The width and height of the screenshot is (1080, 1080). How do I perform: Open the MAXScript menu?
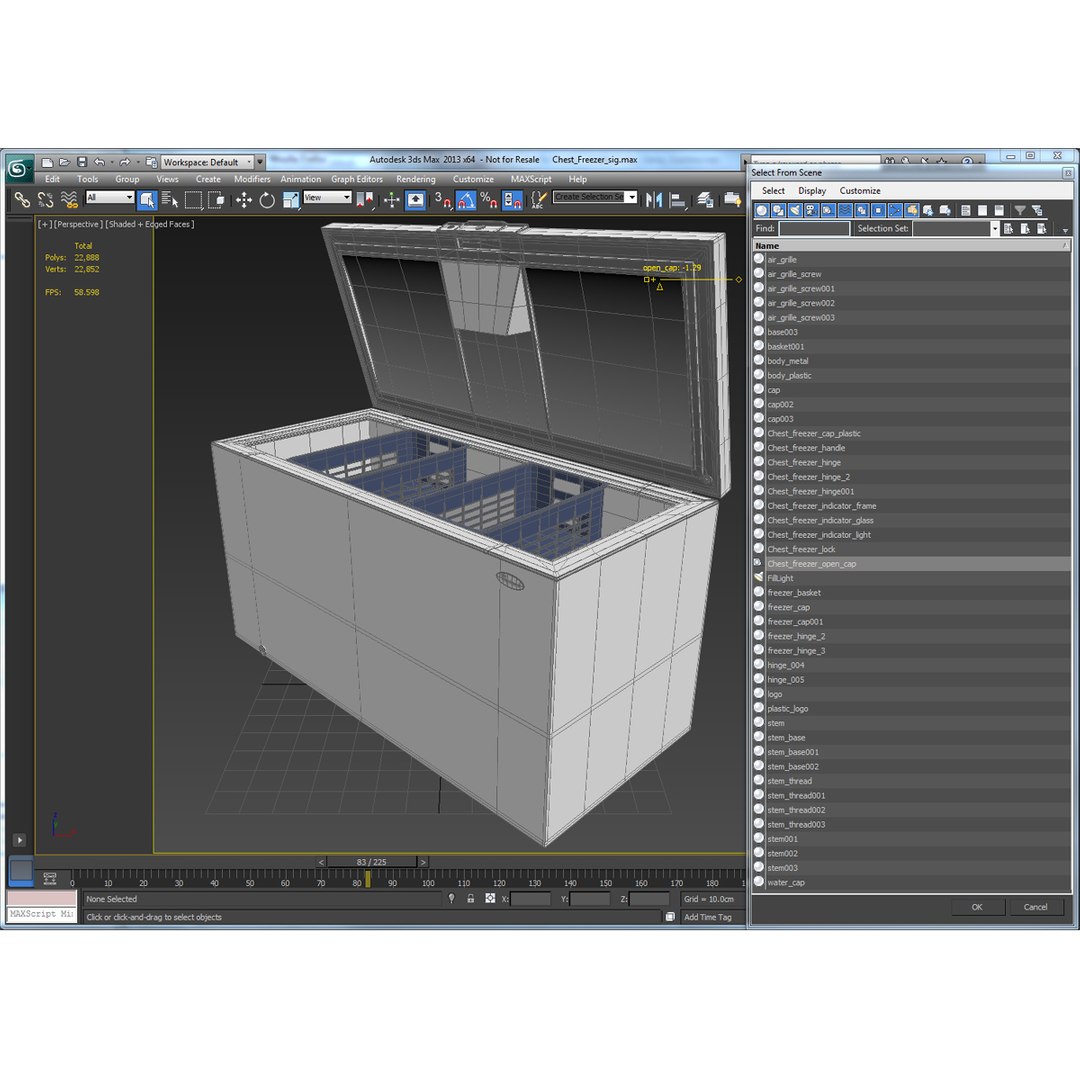point(531,179)
